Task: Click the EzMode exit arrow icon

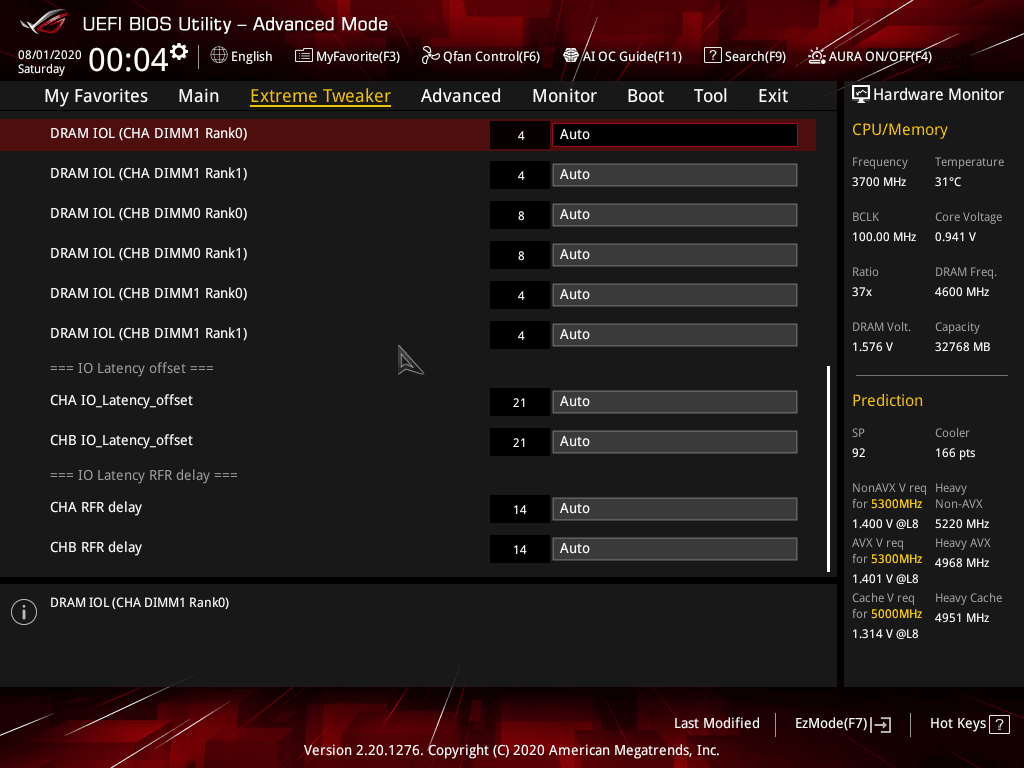Action: click(x=882, y=724)
